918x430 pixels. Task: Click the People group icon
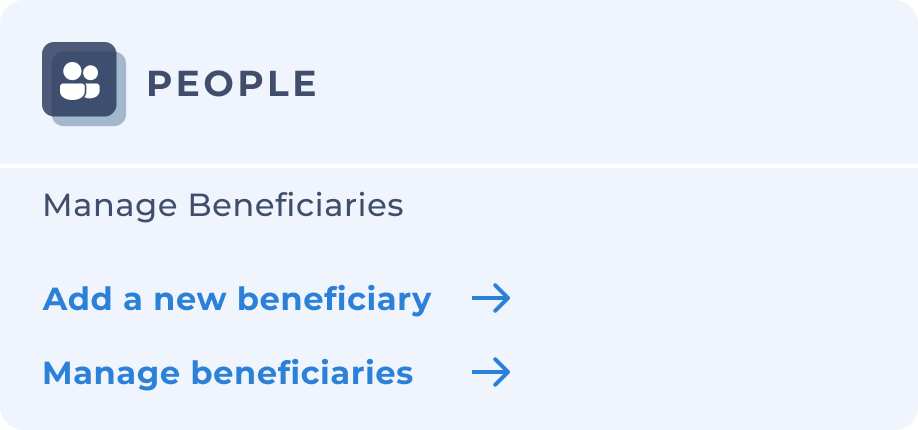point(80,80)
